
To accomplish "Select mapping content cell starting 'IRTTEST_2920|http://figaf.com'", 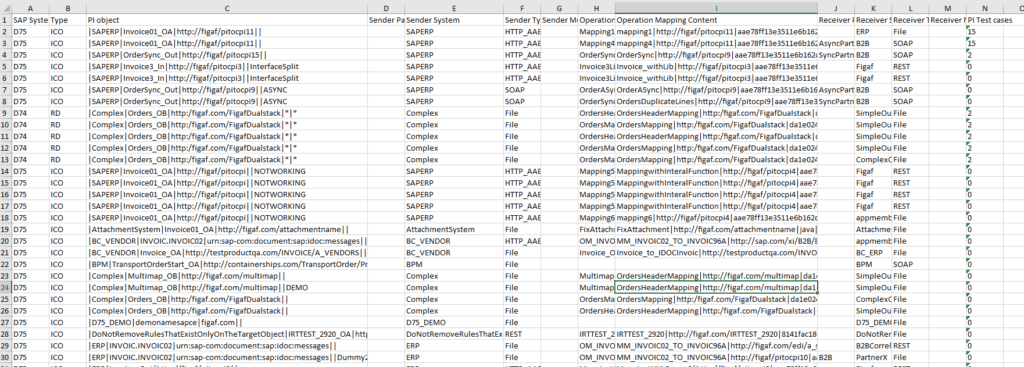I will point(716,333).
